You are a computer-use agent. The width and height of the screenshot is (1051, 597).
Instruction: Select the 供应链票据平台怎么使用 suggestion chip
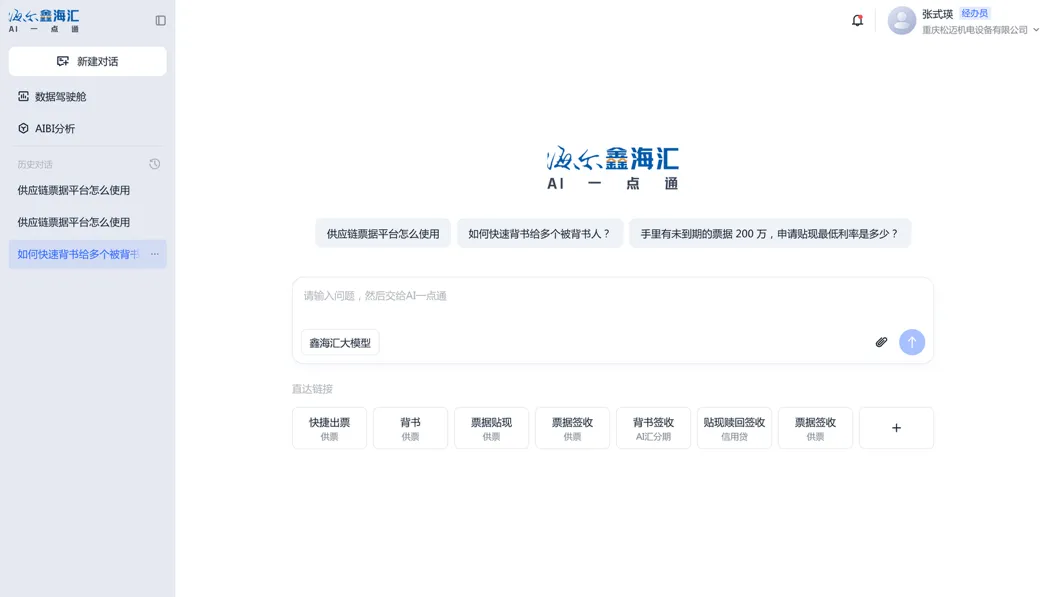tap(383, 234)
